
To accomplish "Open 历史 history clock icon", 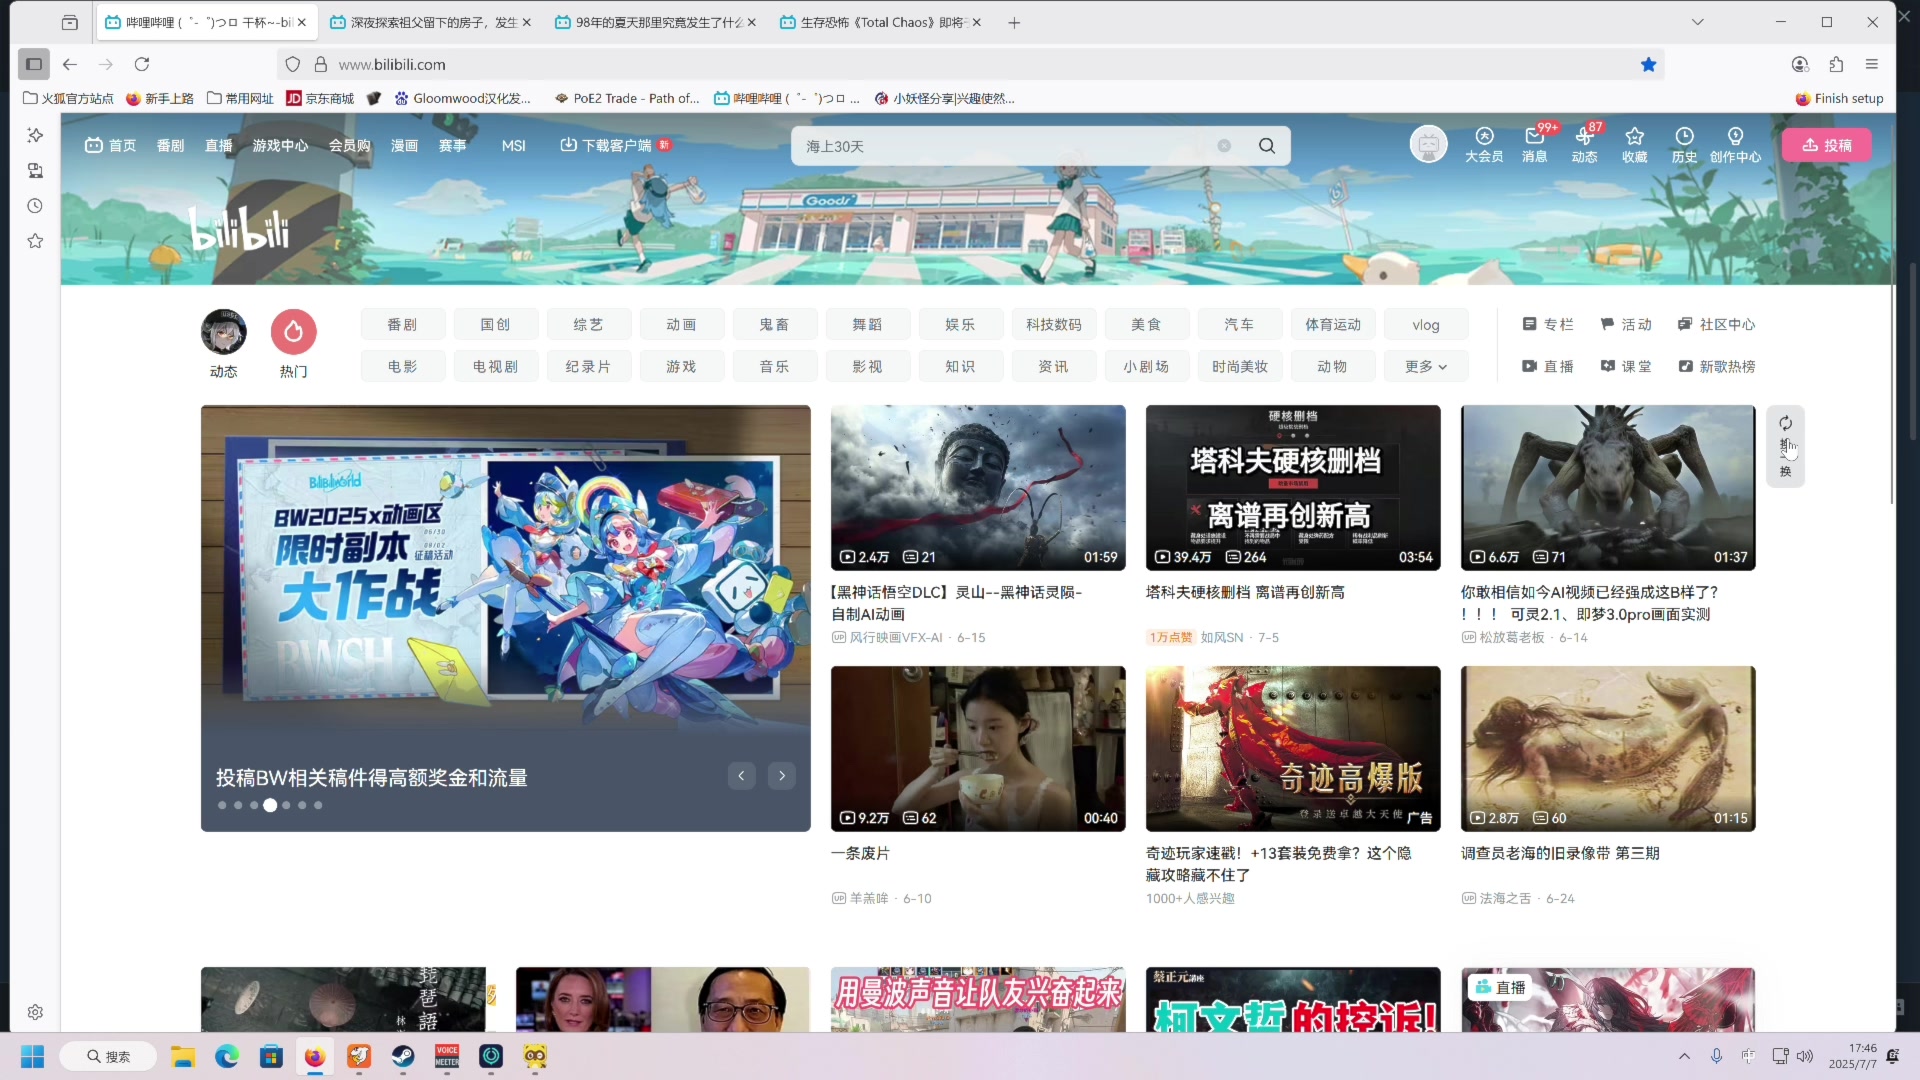I will pyautogui.click(x=1685, y=145).
